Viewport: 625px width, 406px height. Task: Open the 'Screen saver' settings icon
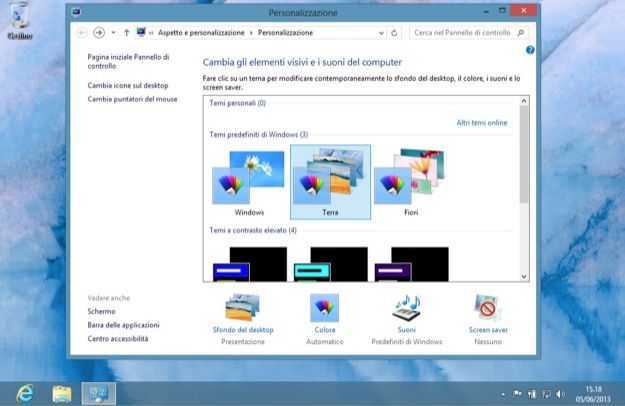pos(488,307)
